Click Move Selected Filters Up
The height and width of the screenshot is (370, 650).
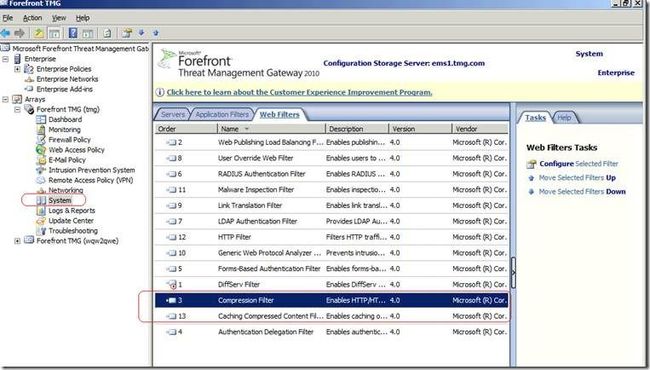click(x=577, y=178)
